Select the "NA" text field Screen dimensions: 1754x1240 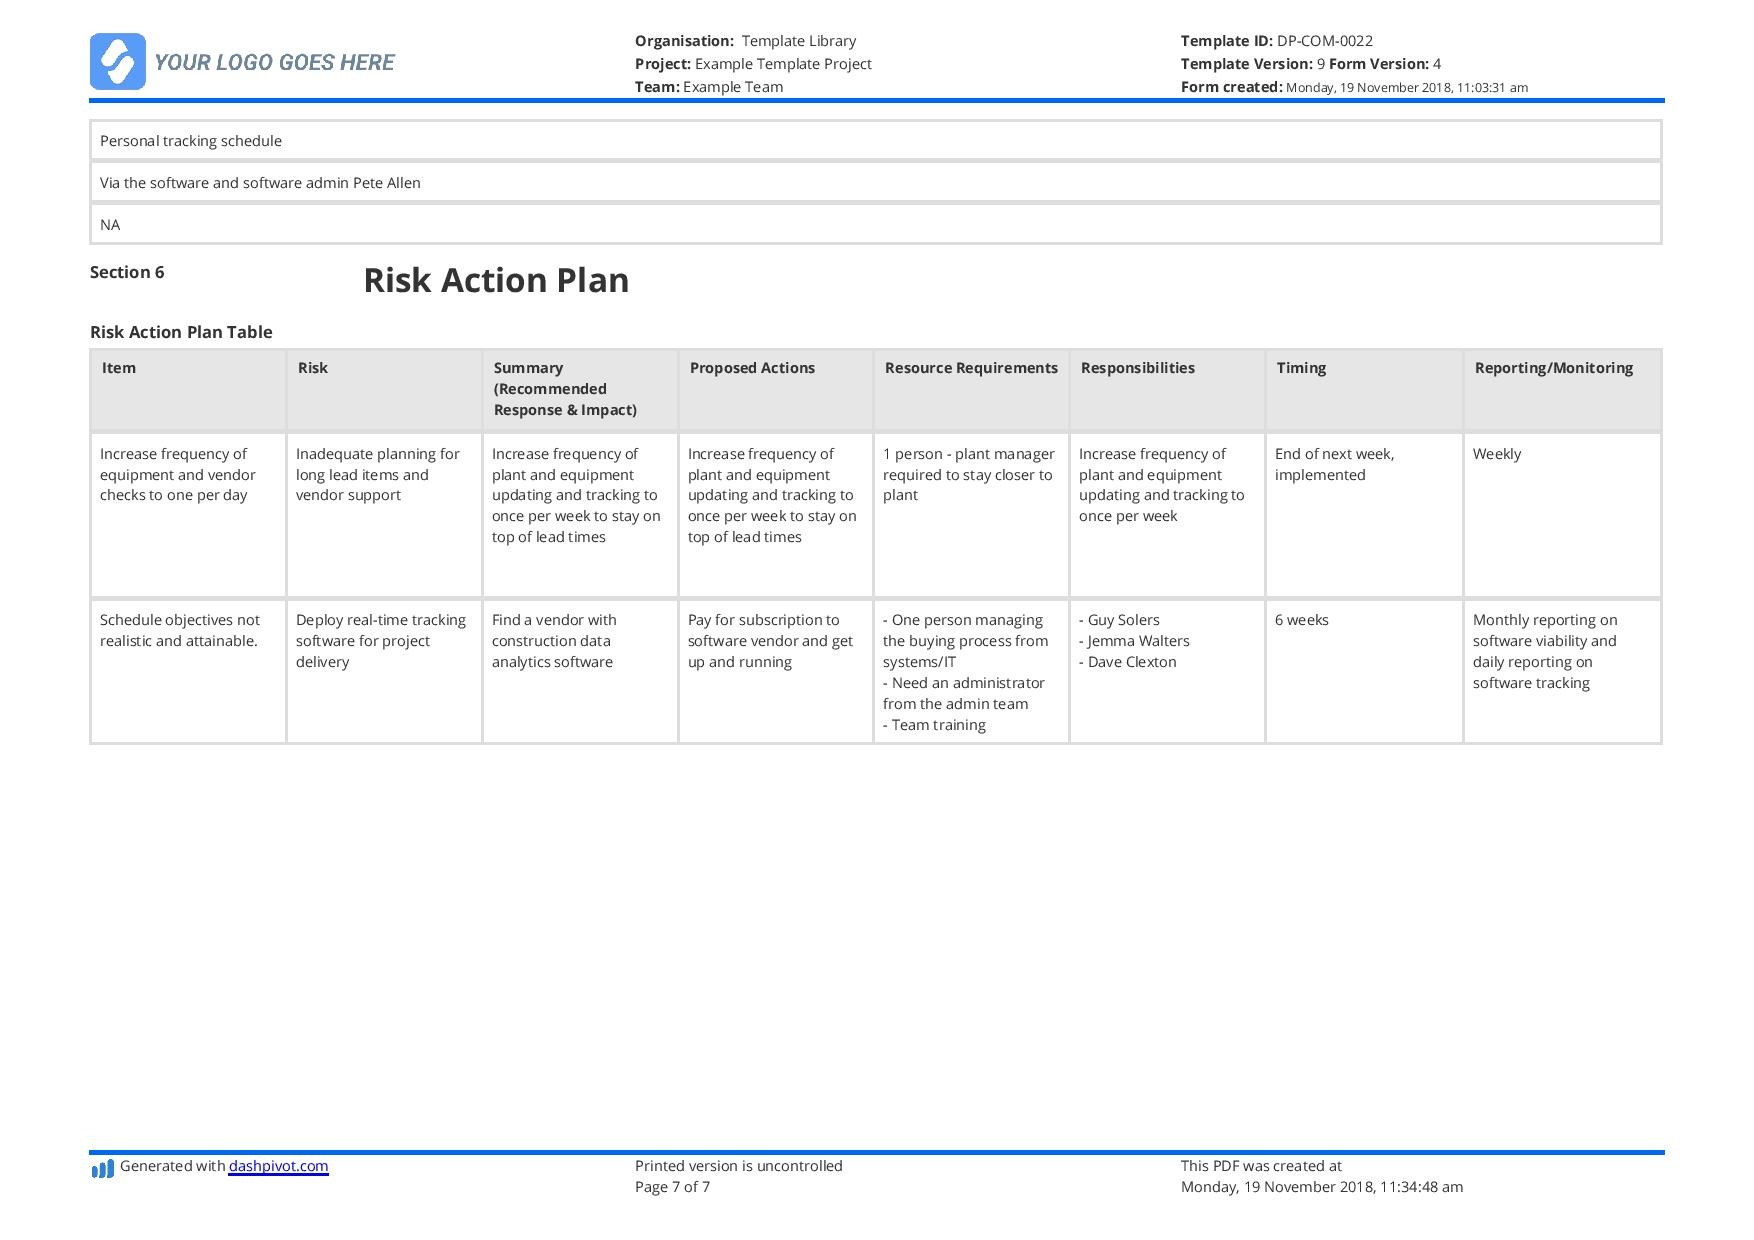click(x=875, y=225)
